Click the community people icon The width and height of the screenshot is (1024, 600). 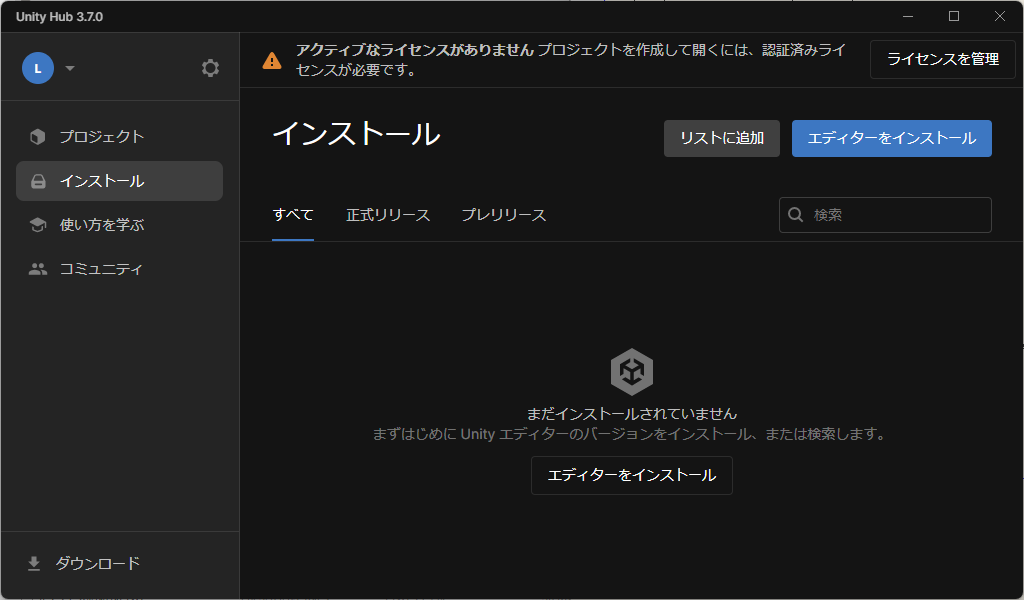click(38, 269)
